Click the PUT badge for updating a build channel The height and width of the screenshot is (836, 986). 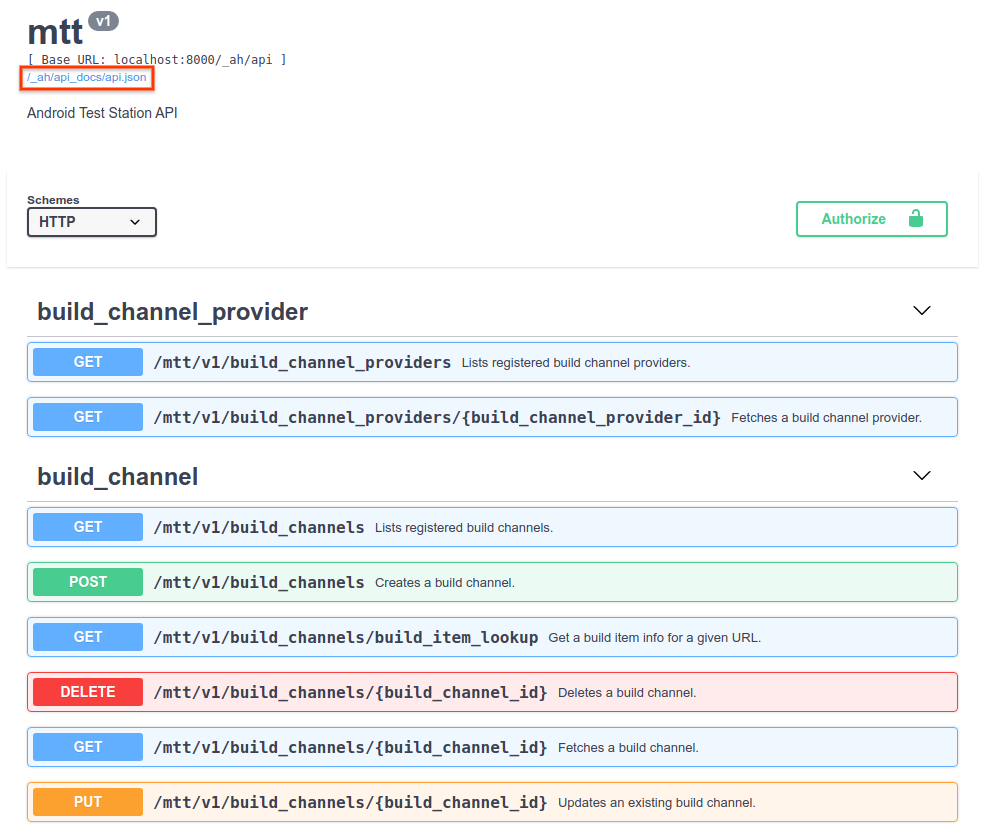tap(87, 801)
